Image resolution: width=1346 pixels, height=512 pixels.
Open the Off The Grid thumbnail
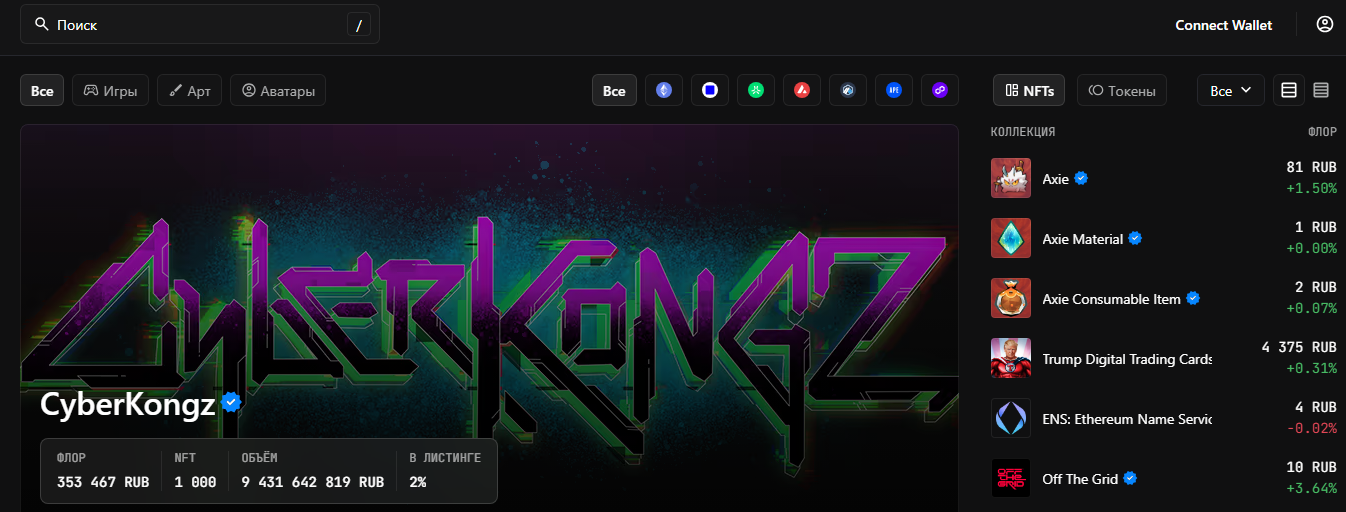point(1011,478)
